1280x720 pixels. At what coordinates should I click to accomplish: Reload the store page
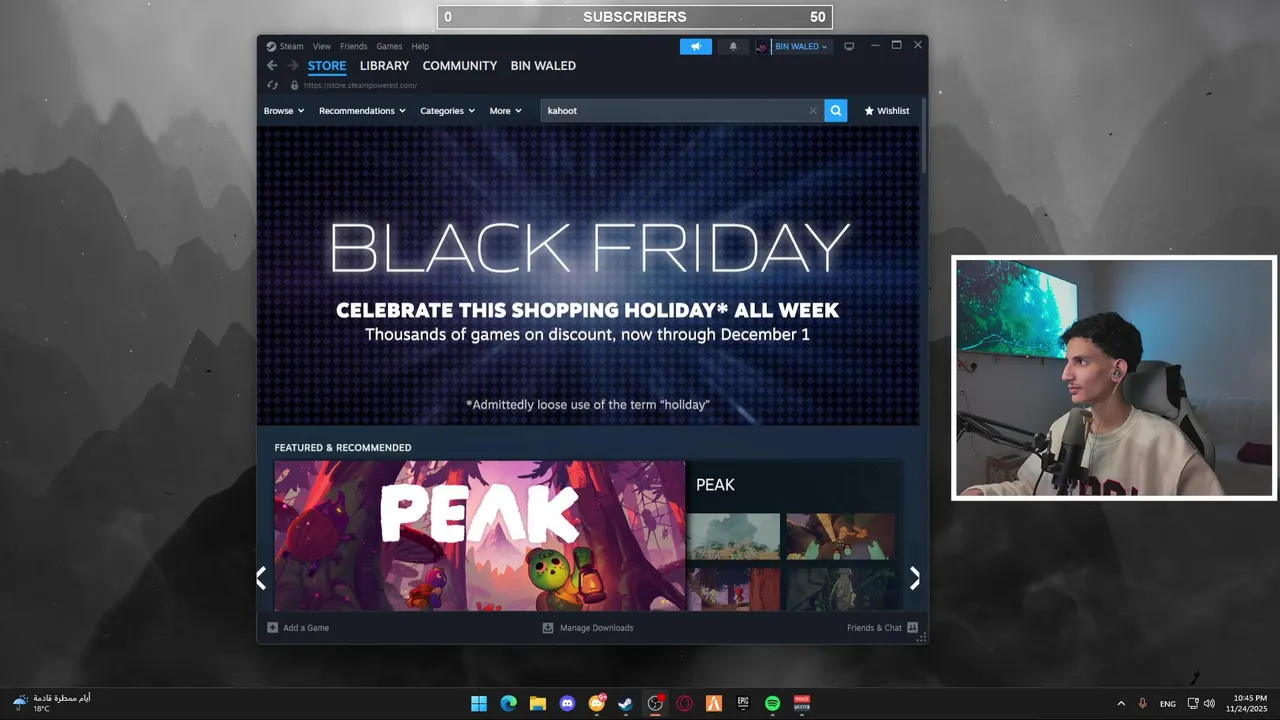pyautogui.click(x=272, y=85)
